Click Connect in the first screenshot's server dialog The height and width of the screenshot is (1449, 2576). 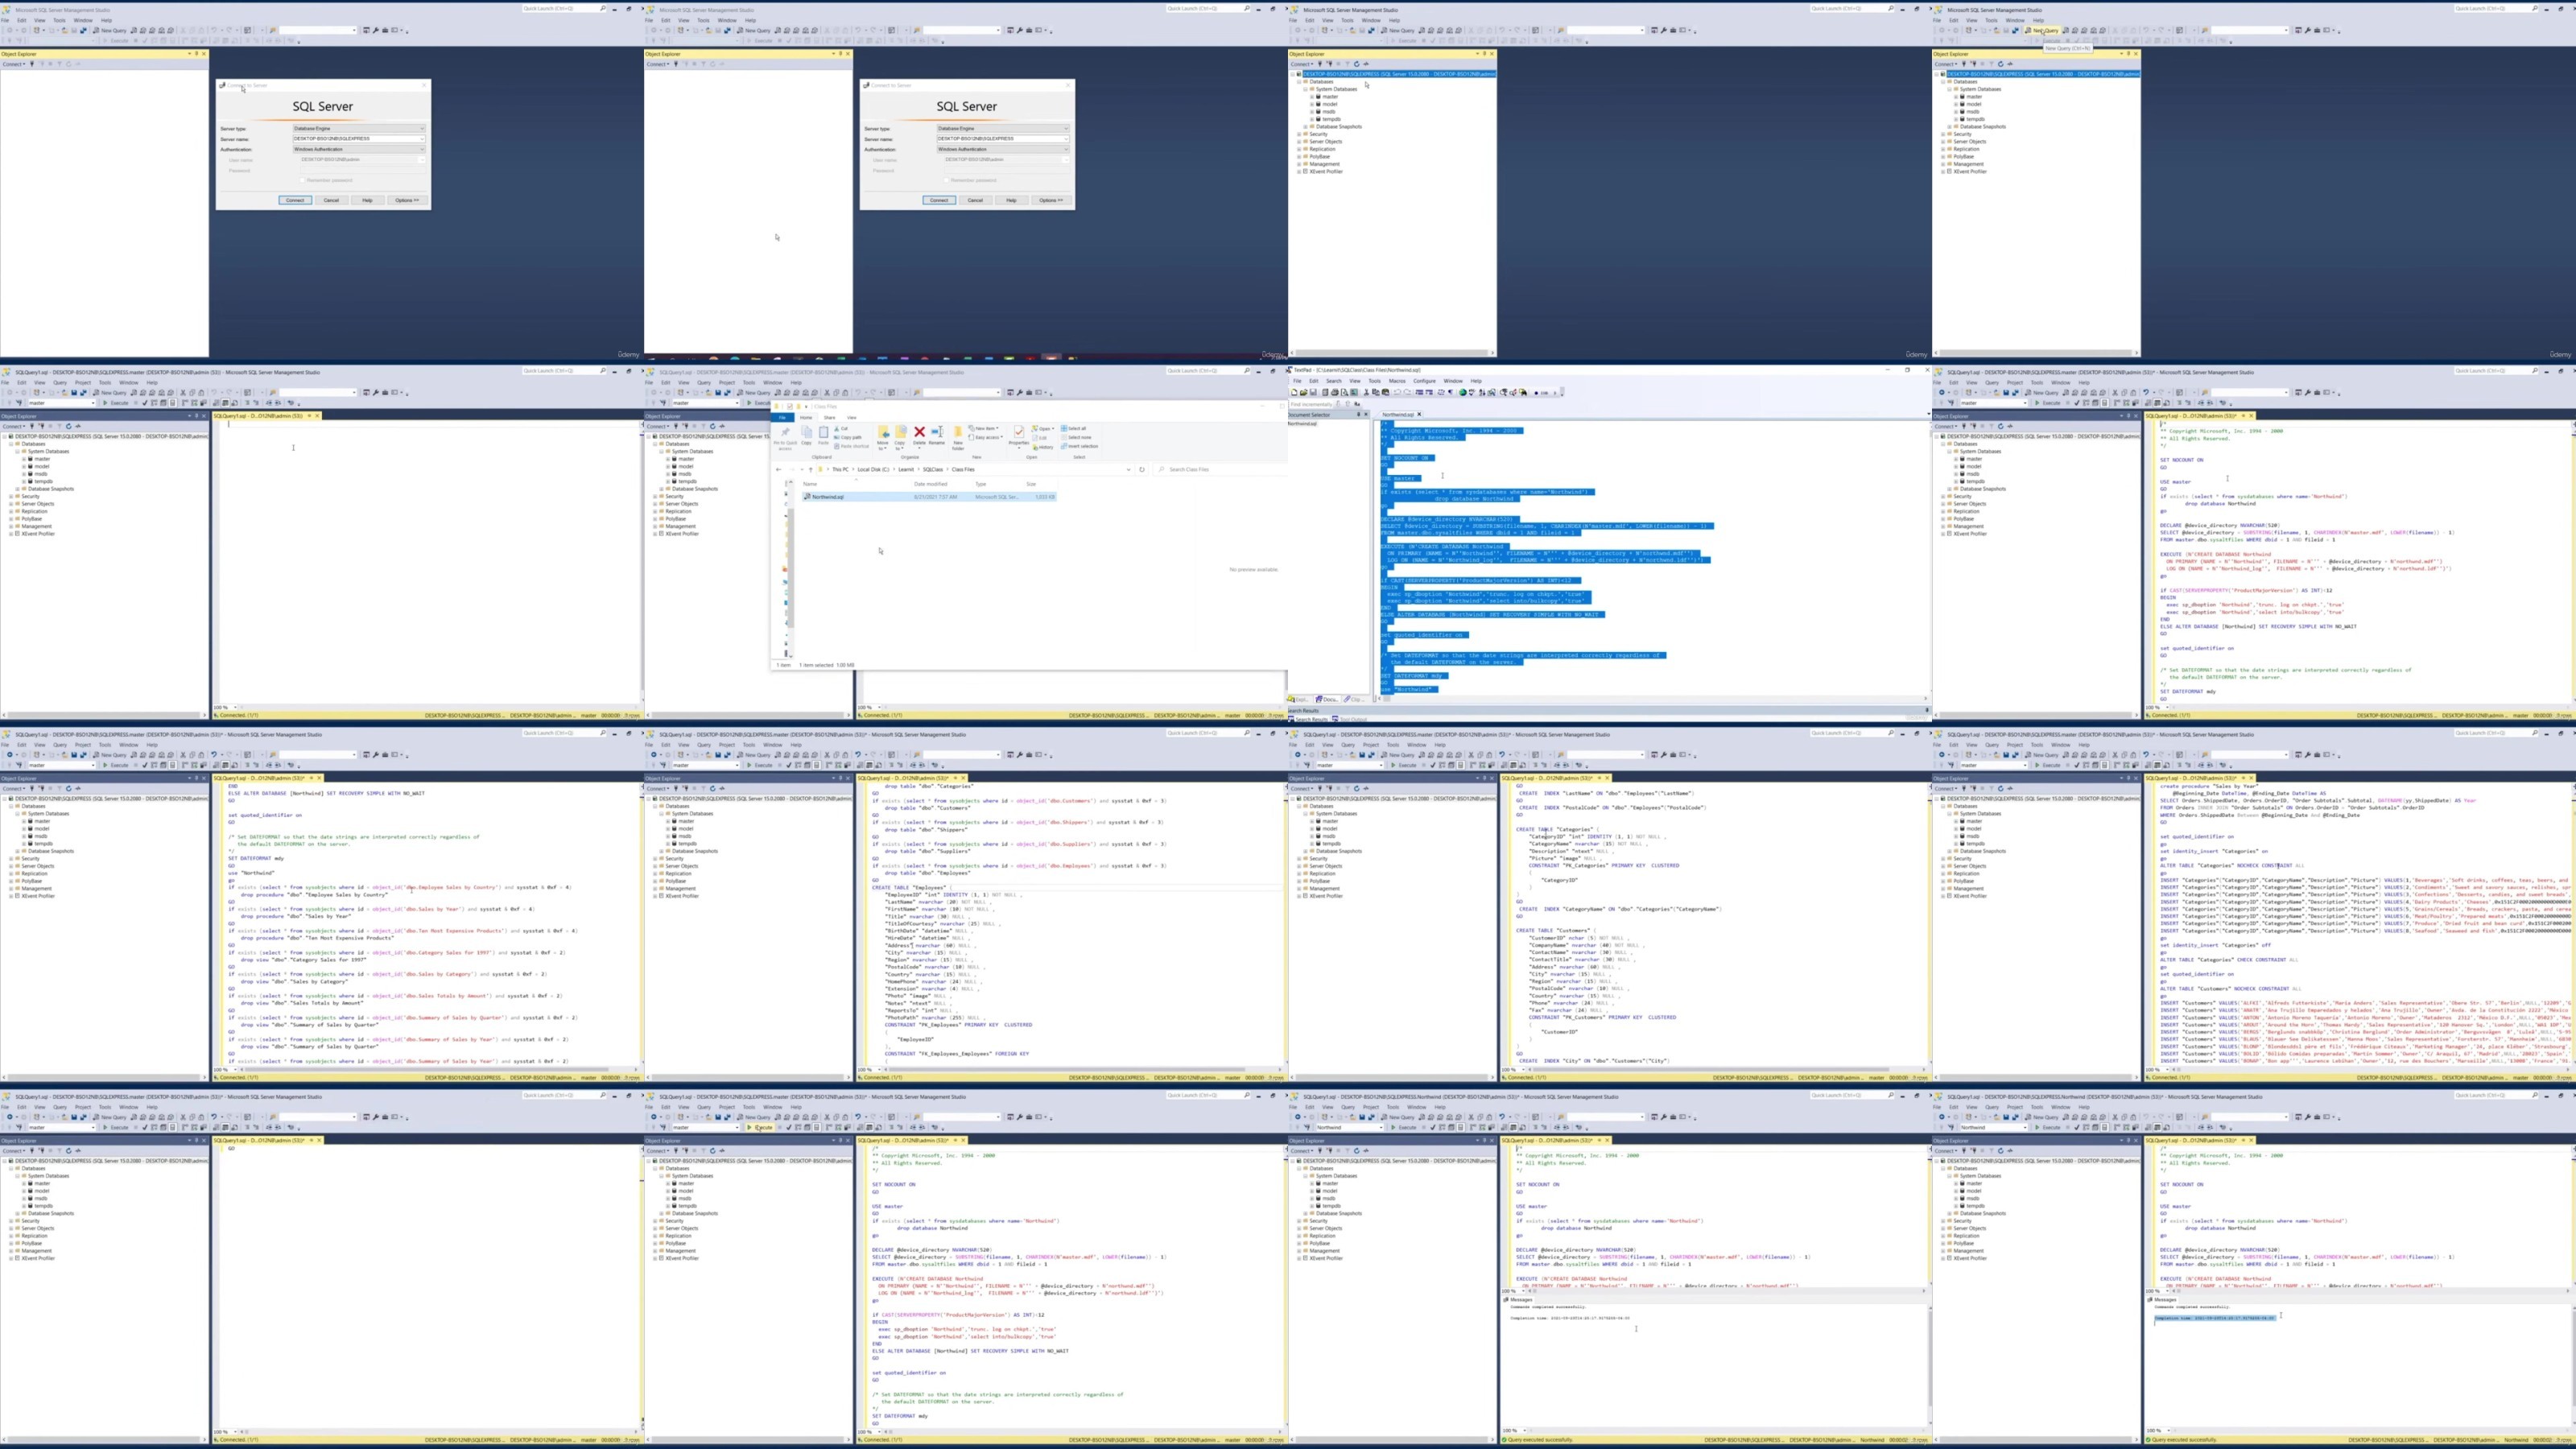click(295, 200)
